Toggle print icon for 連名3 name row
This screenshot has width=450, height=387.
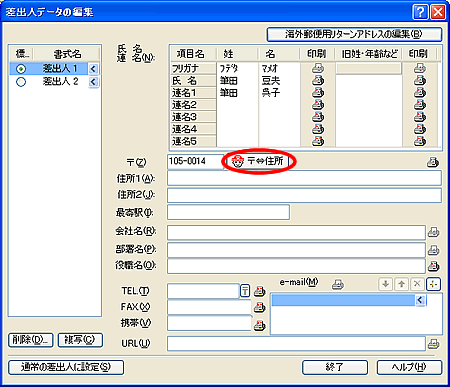tap(318, 117)
